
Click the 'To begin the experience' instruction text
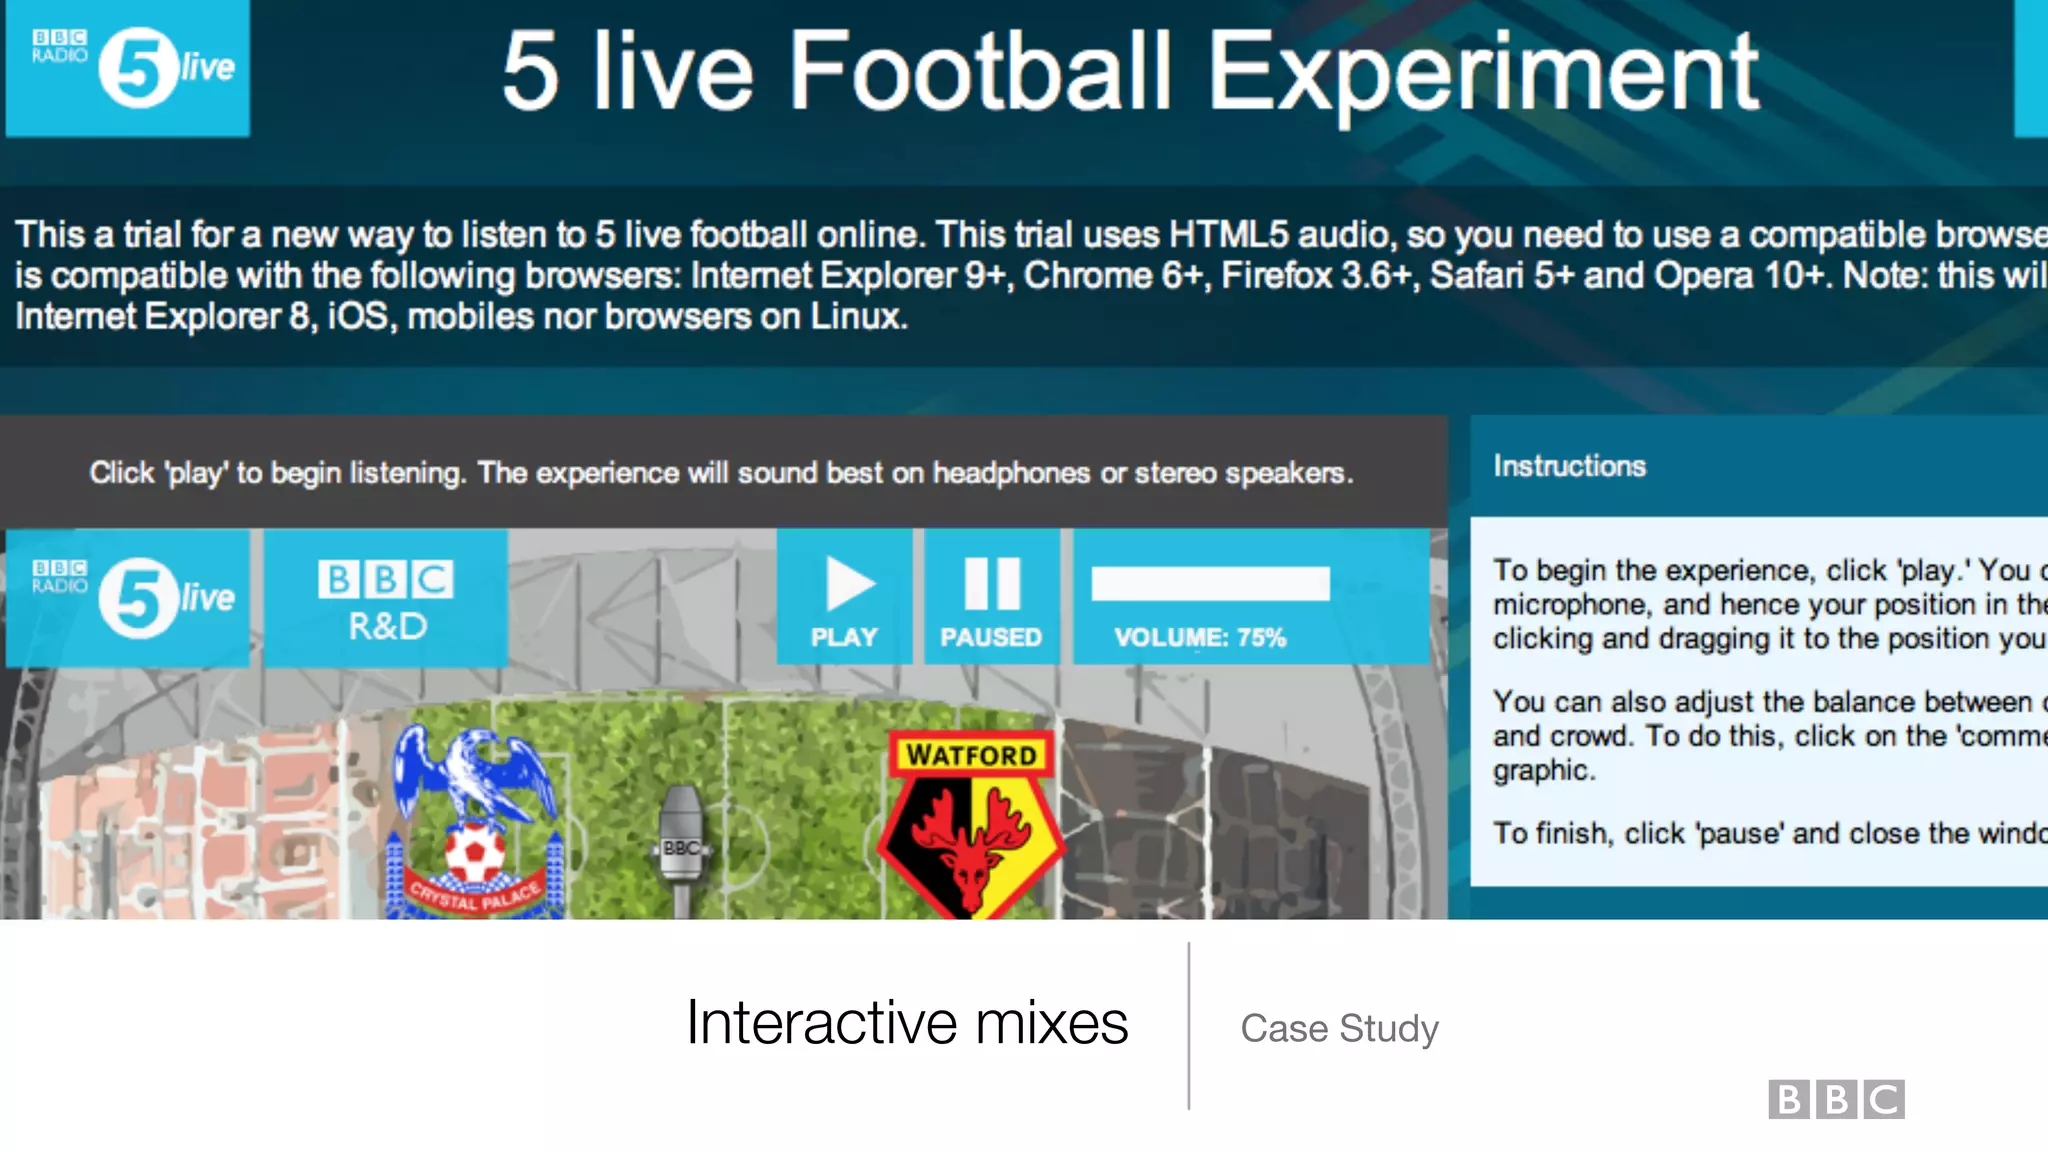click(1770, 604)
